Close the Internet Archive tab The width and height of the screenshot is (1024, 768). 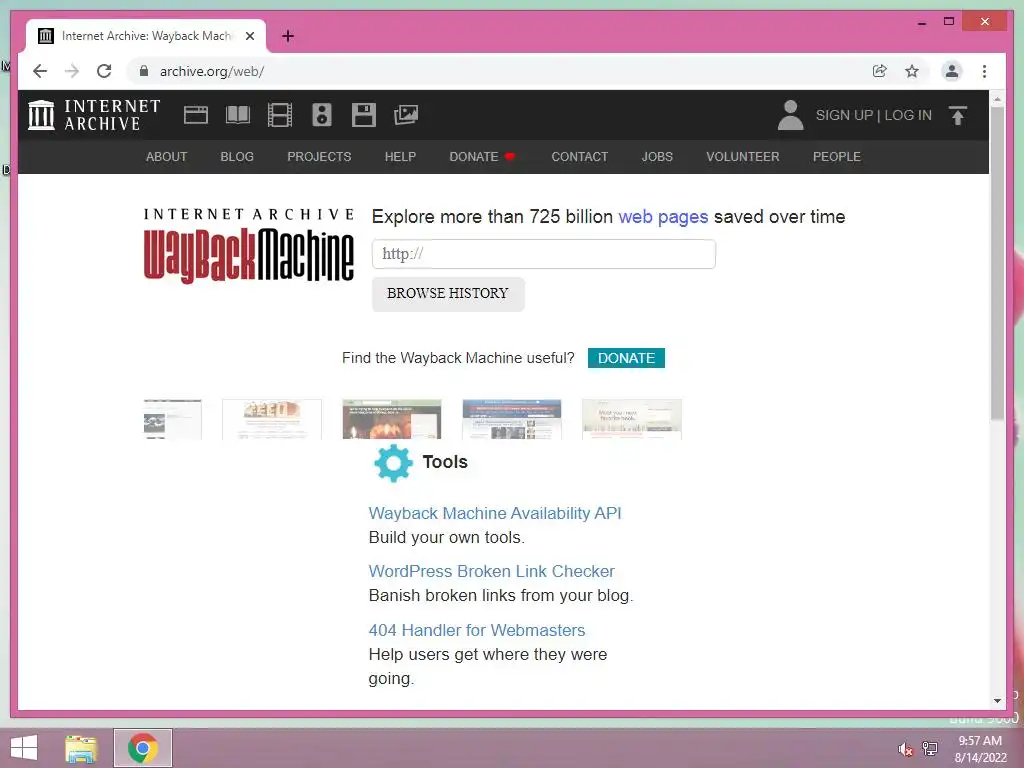point(250,36)
